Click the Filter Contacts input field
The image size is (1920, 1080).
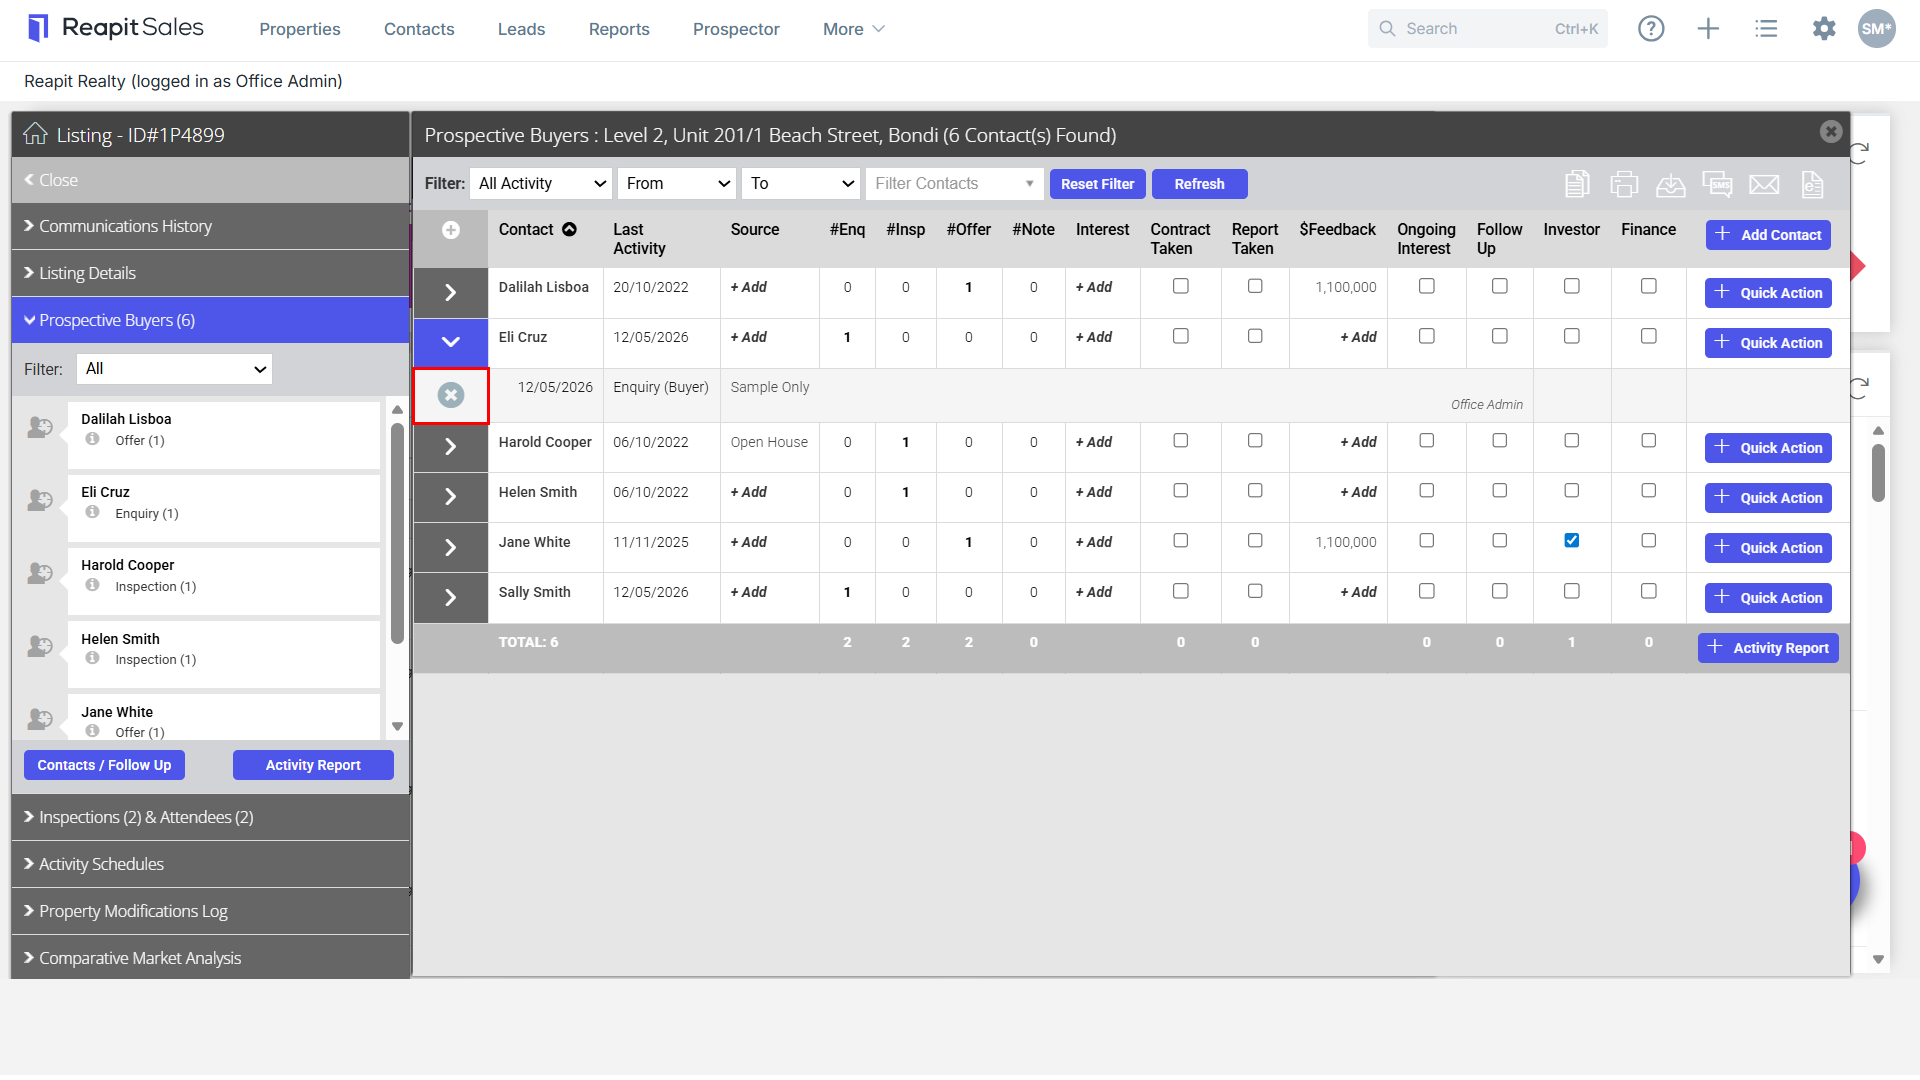coord(954,184)
